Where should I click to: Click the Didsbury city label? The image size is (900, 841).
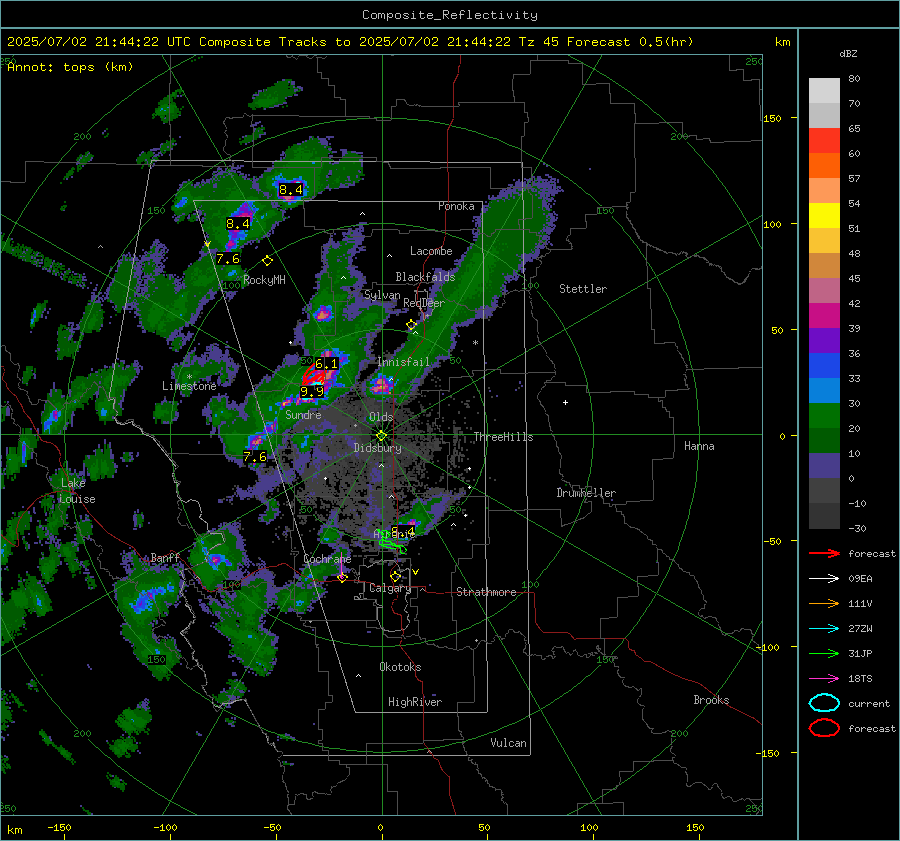[377, 448]
